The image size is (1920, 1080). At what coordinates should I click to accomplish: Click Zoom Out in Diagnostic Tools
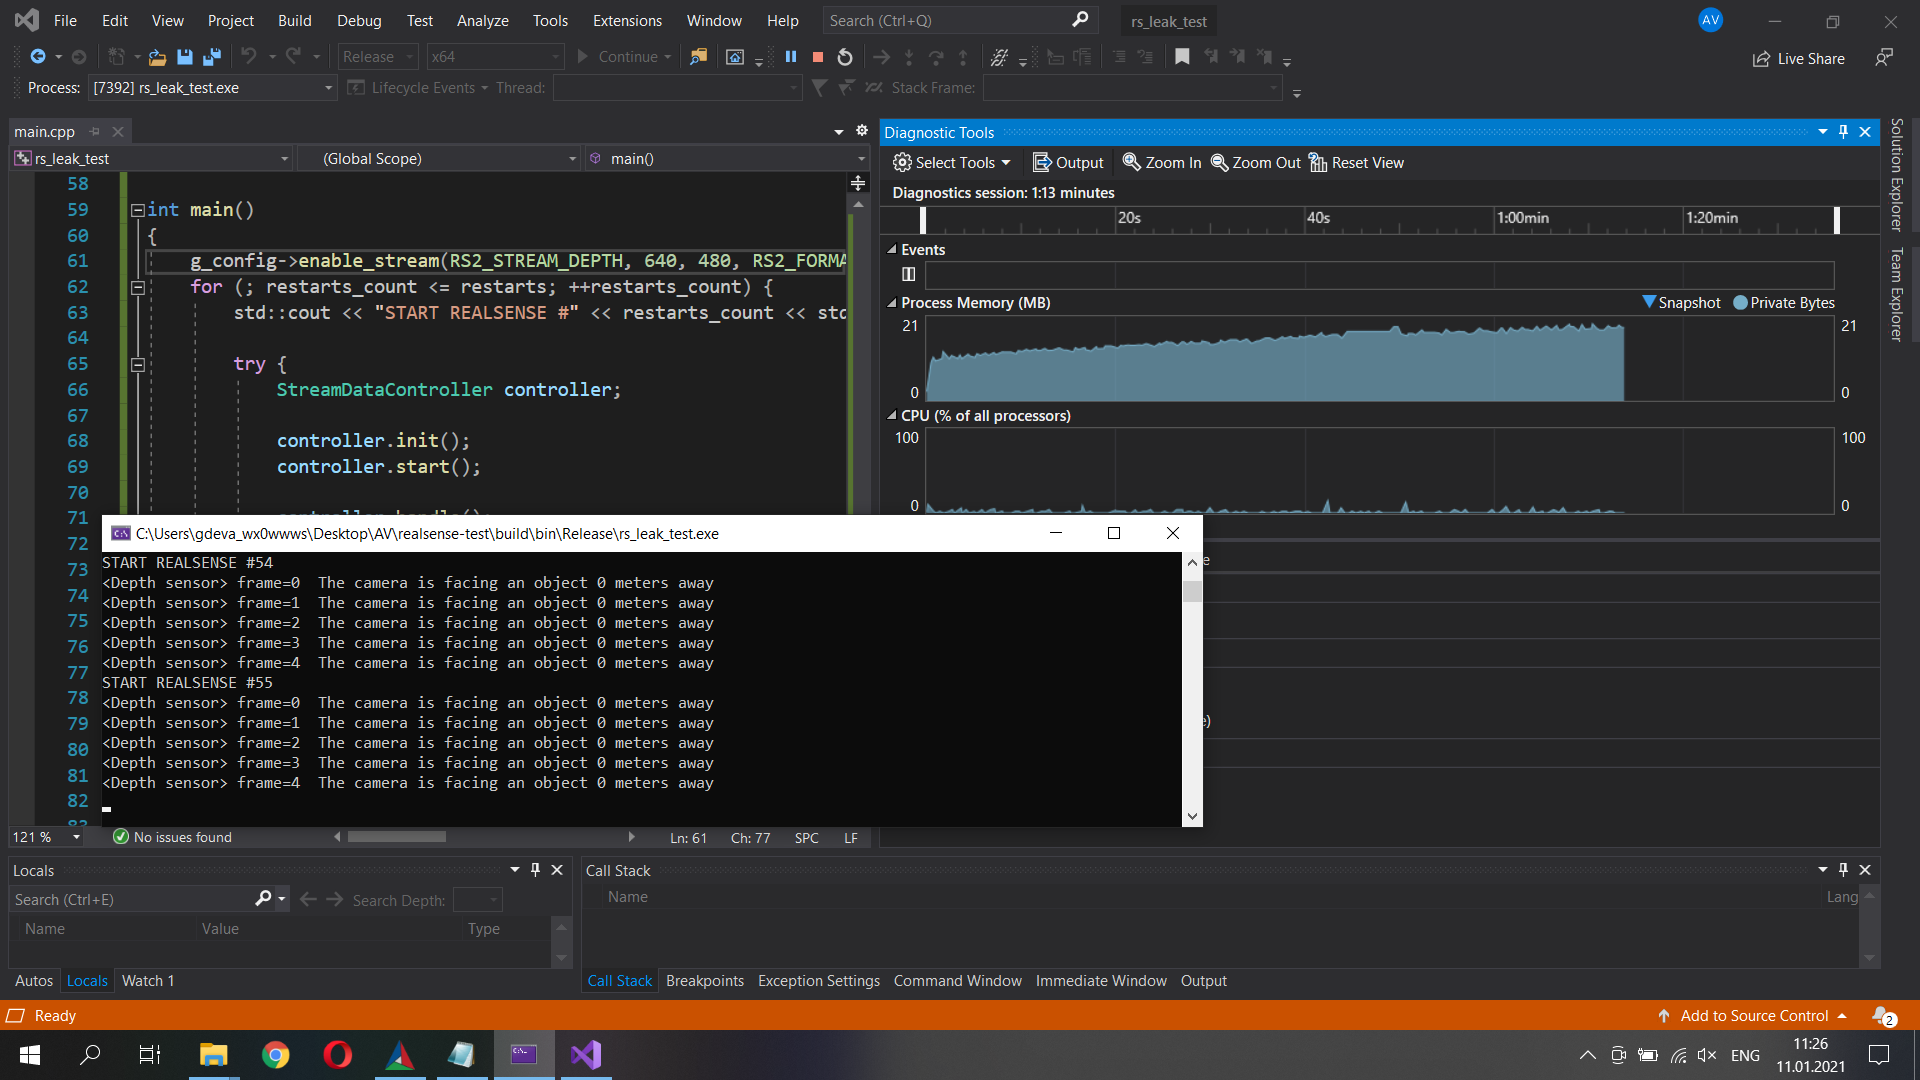tap(1255, 162)
